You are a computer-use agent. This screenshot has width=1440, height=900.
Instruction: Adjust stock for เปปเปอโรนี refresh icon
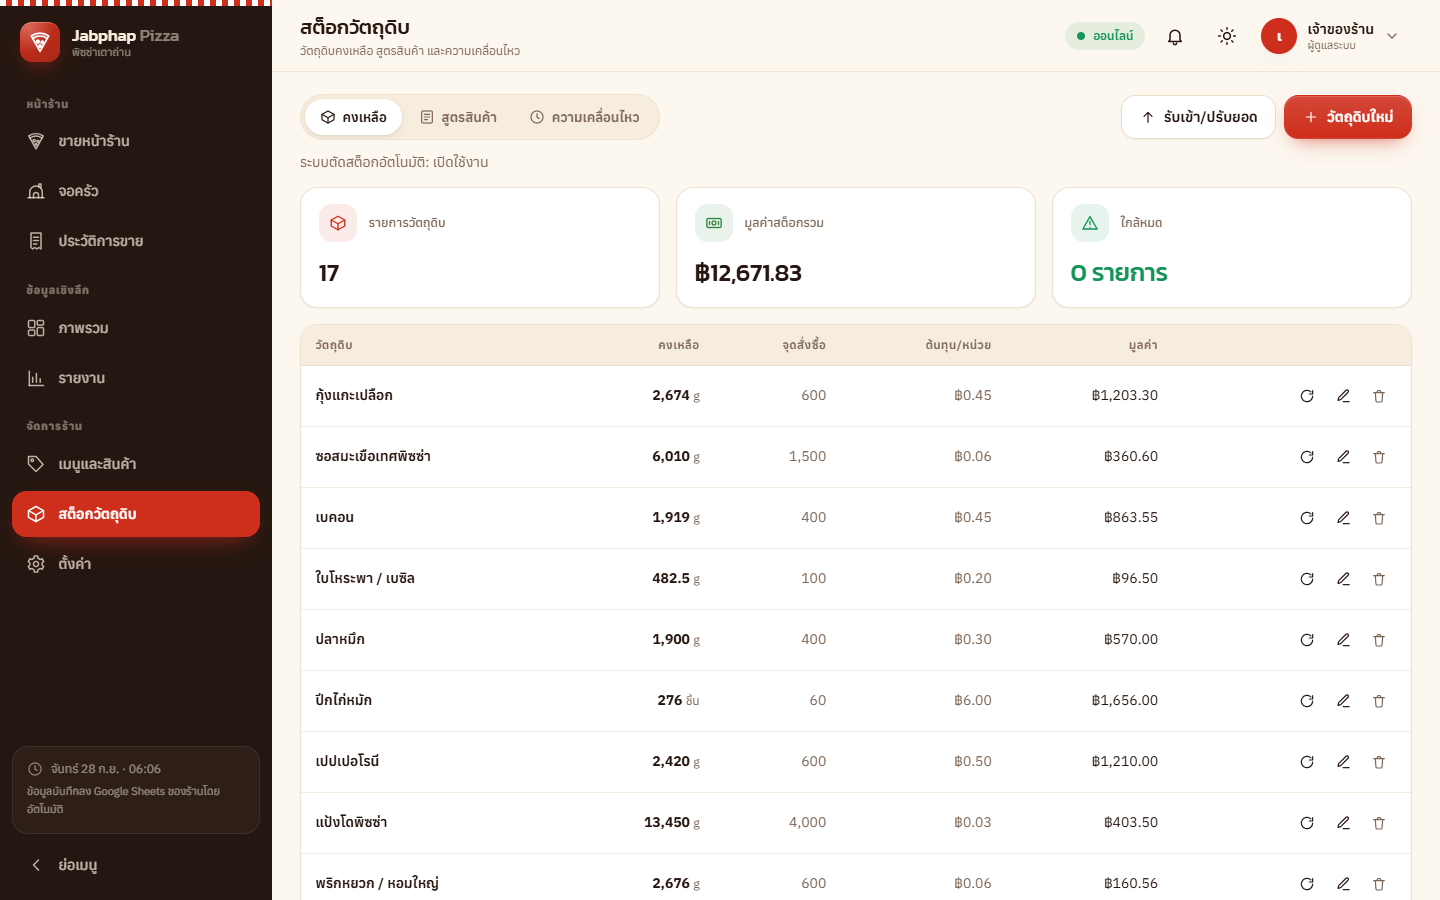pos(1307,762)
